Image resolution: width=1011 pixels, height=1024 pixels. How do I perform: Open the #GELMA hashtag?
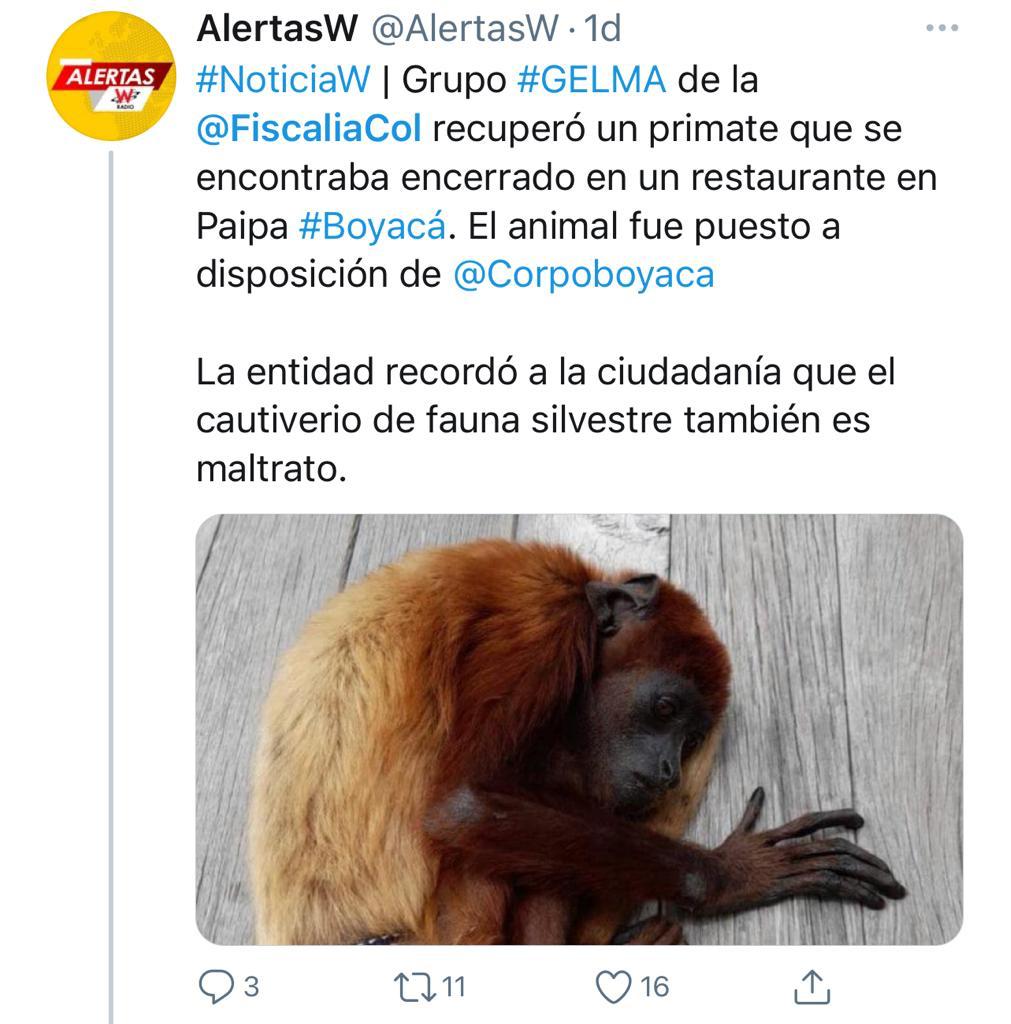pyautogui.click(x=592, y=80)
